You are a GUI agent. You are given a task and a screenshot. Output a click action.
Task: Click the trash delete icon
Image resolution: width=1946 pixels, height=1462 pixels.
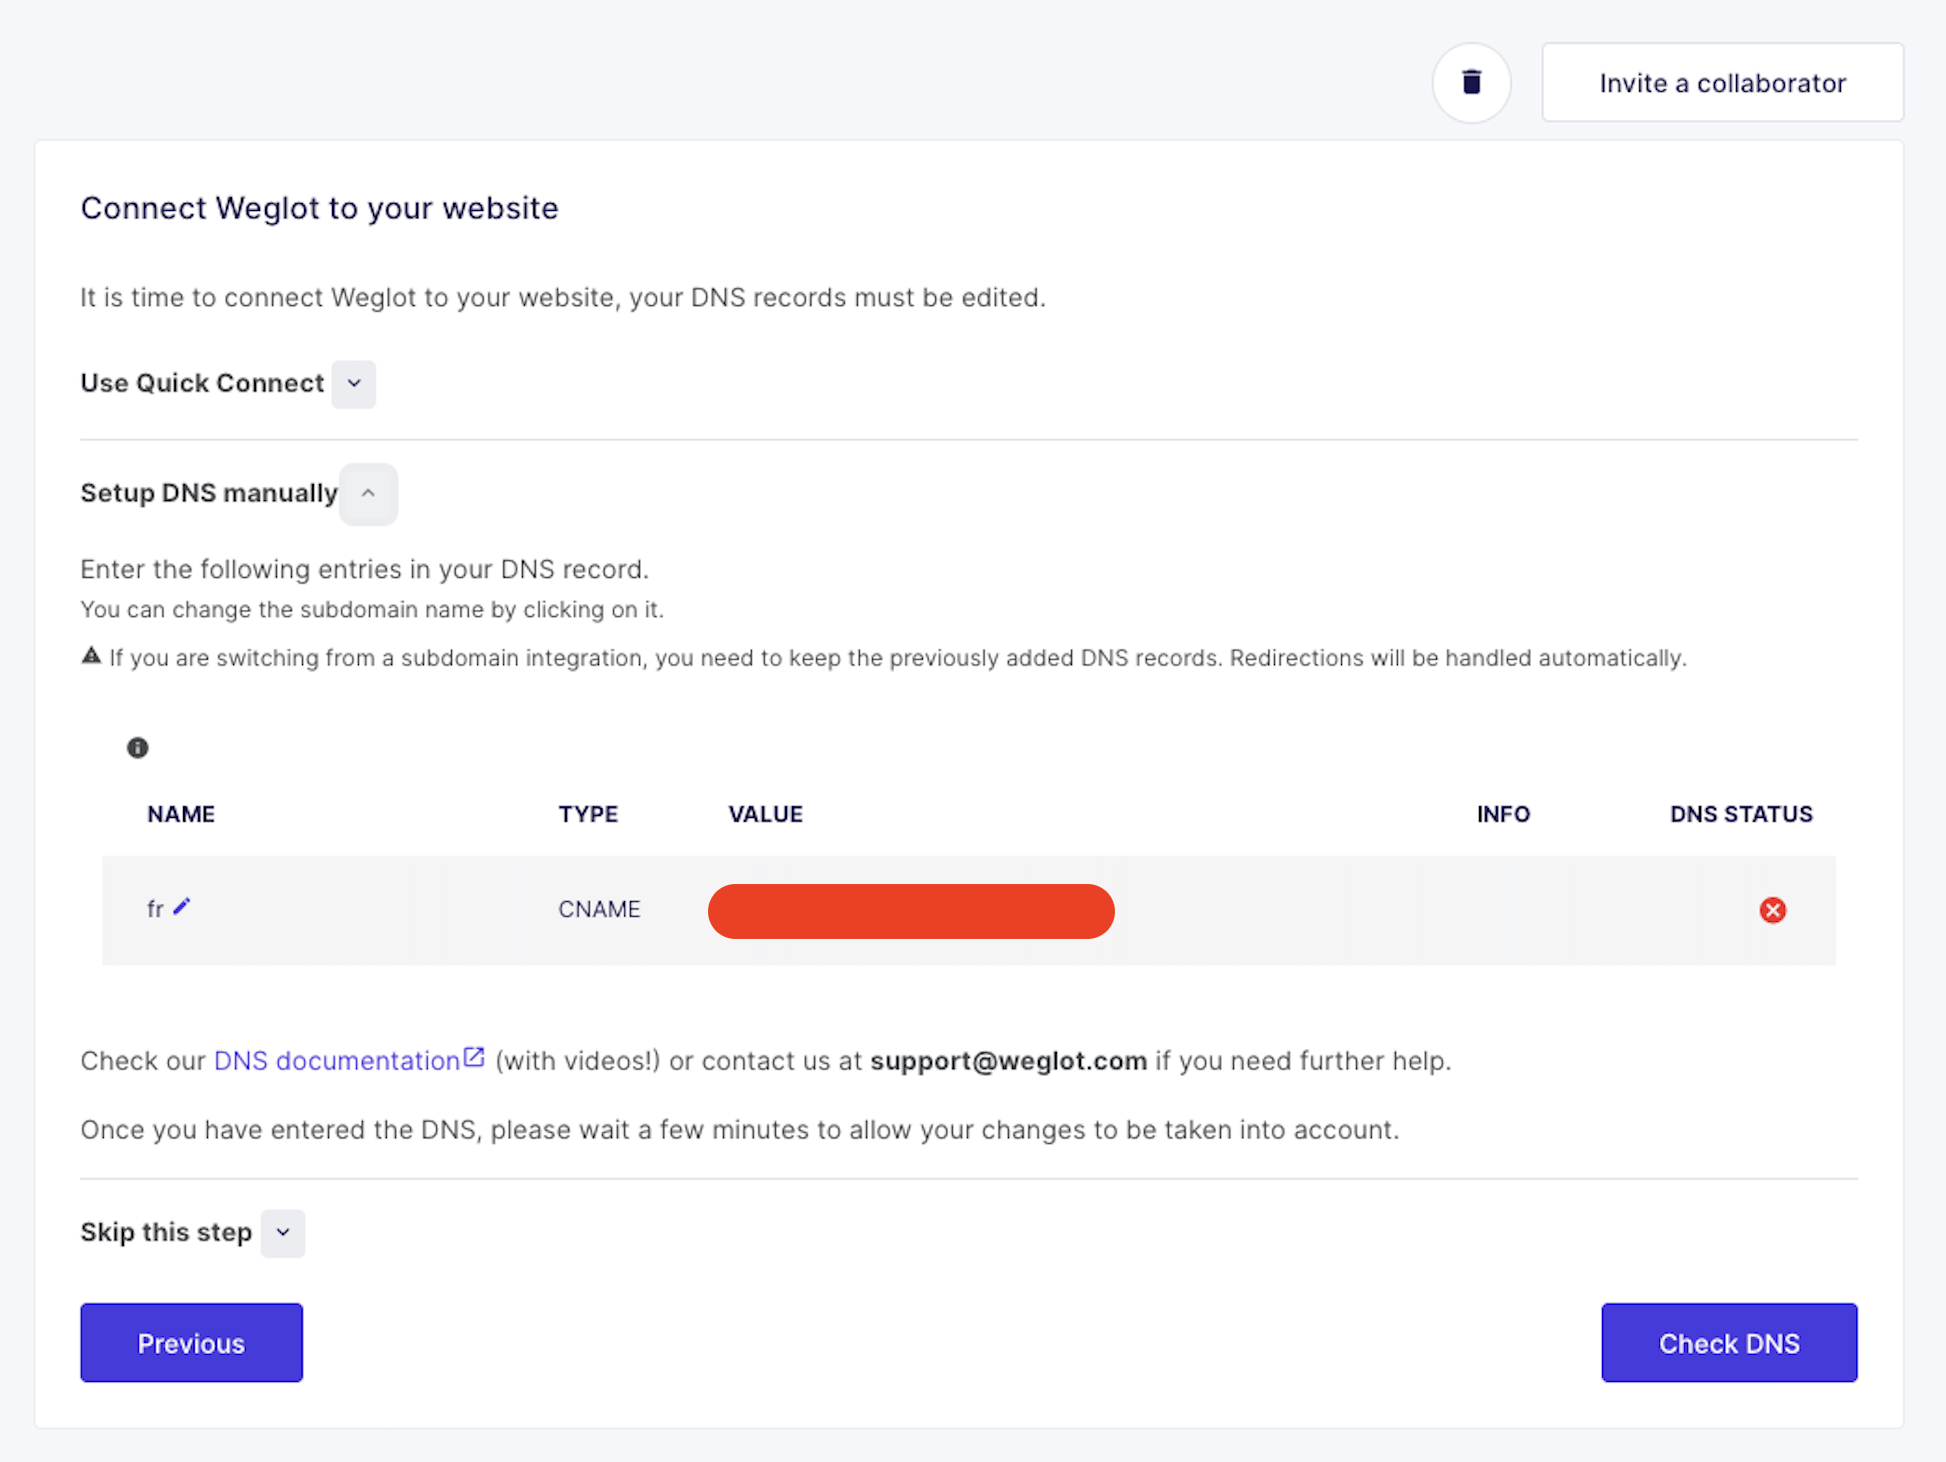tap(1471, 82)
